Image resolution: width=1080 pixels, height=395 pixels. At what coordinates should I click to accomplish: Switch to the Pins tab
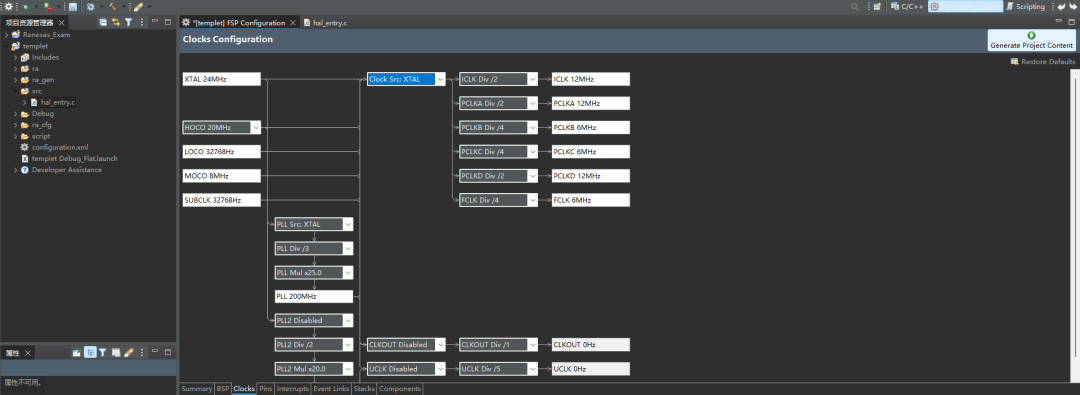266,389
